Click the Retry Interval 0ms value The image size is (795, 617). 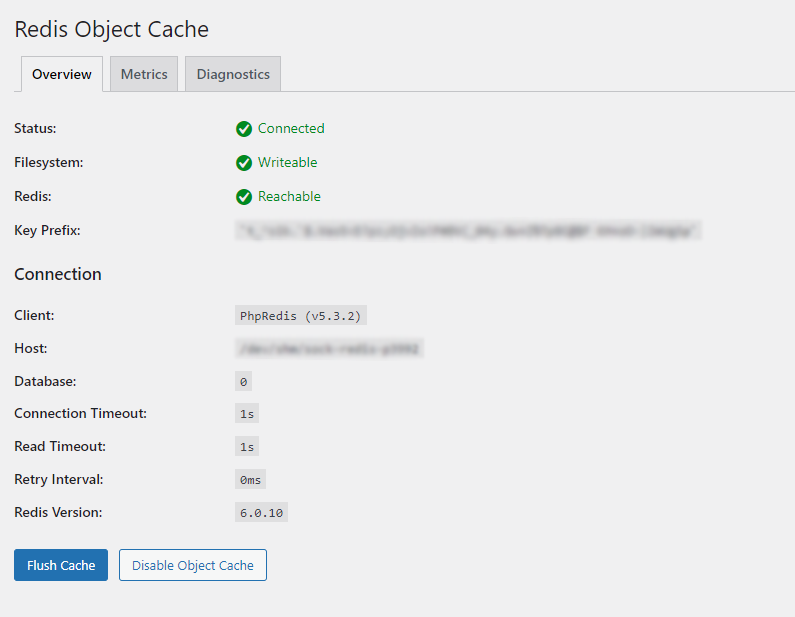click(x=250, y=480)
